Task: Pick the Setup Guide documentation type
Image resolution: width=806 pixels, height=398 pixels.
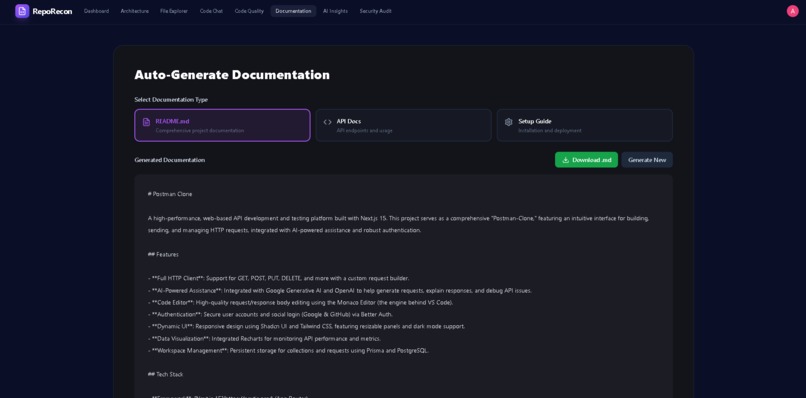Action: (584, 125)
